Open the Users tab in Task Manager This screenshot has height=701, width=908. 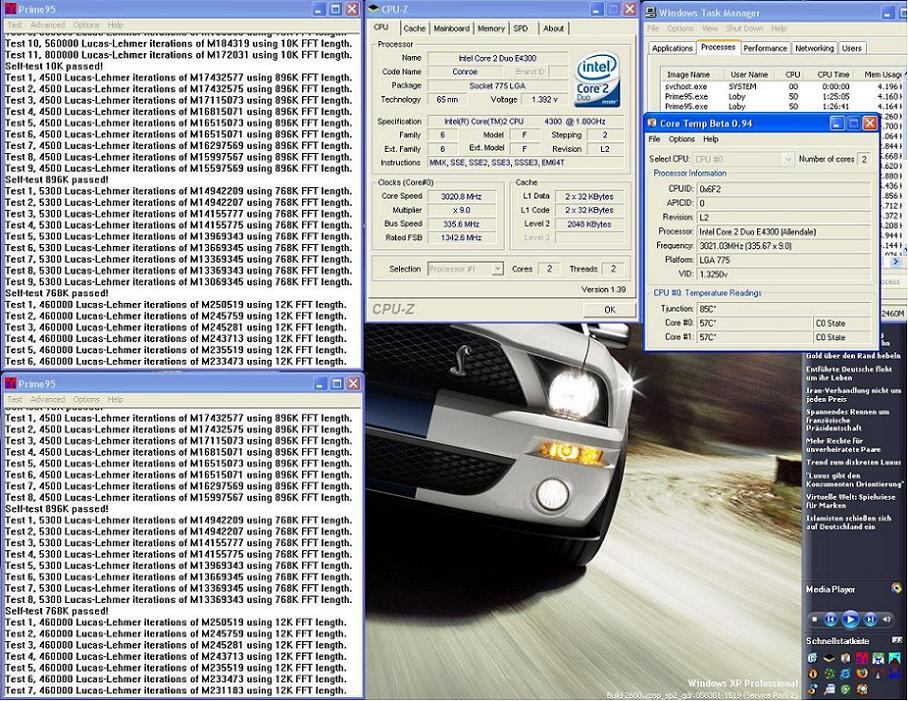click(x=851, y=48)
